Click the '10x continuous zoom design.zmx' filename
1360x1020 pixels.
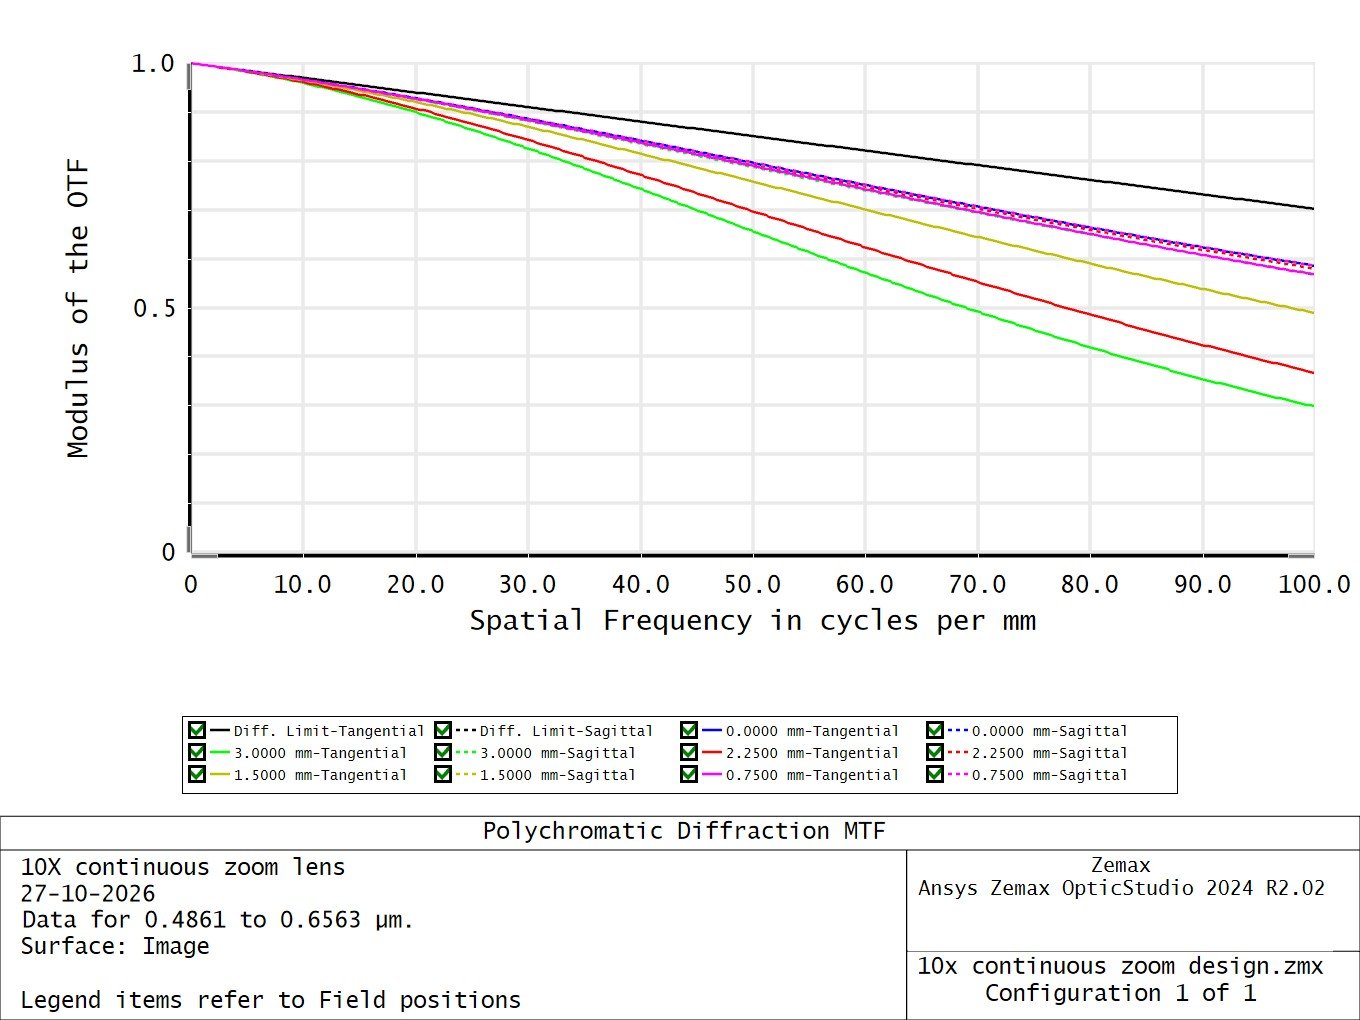pos(1120,966)
